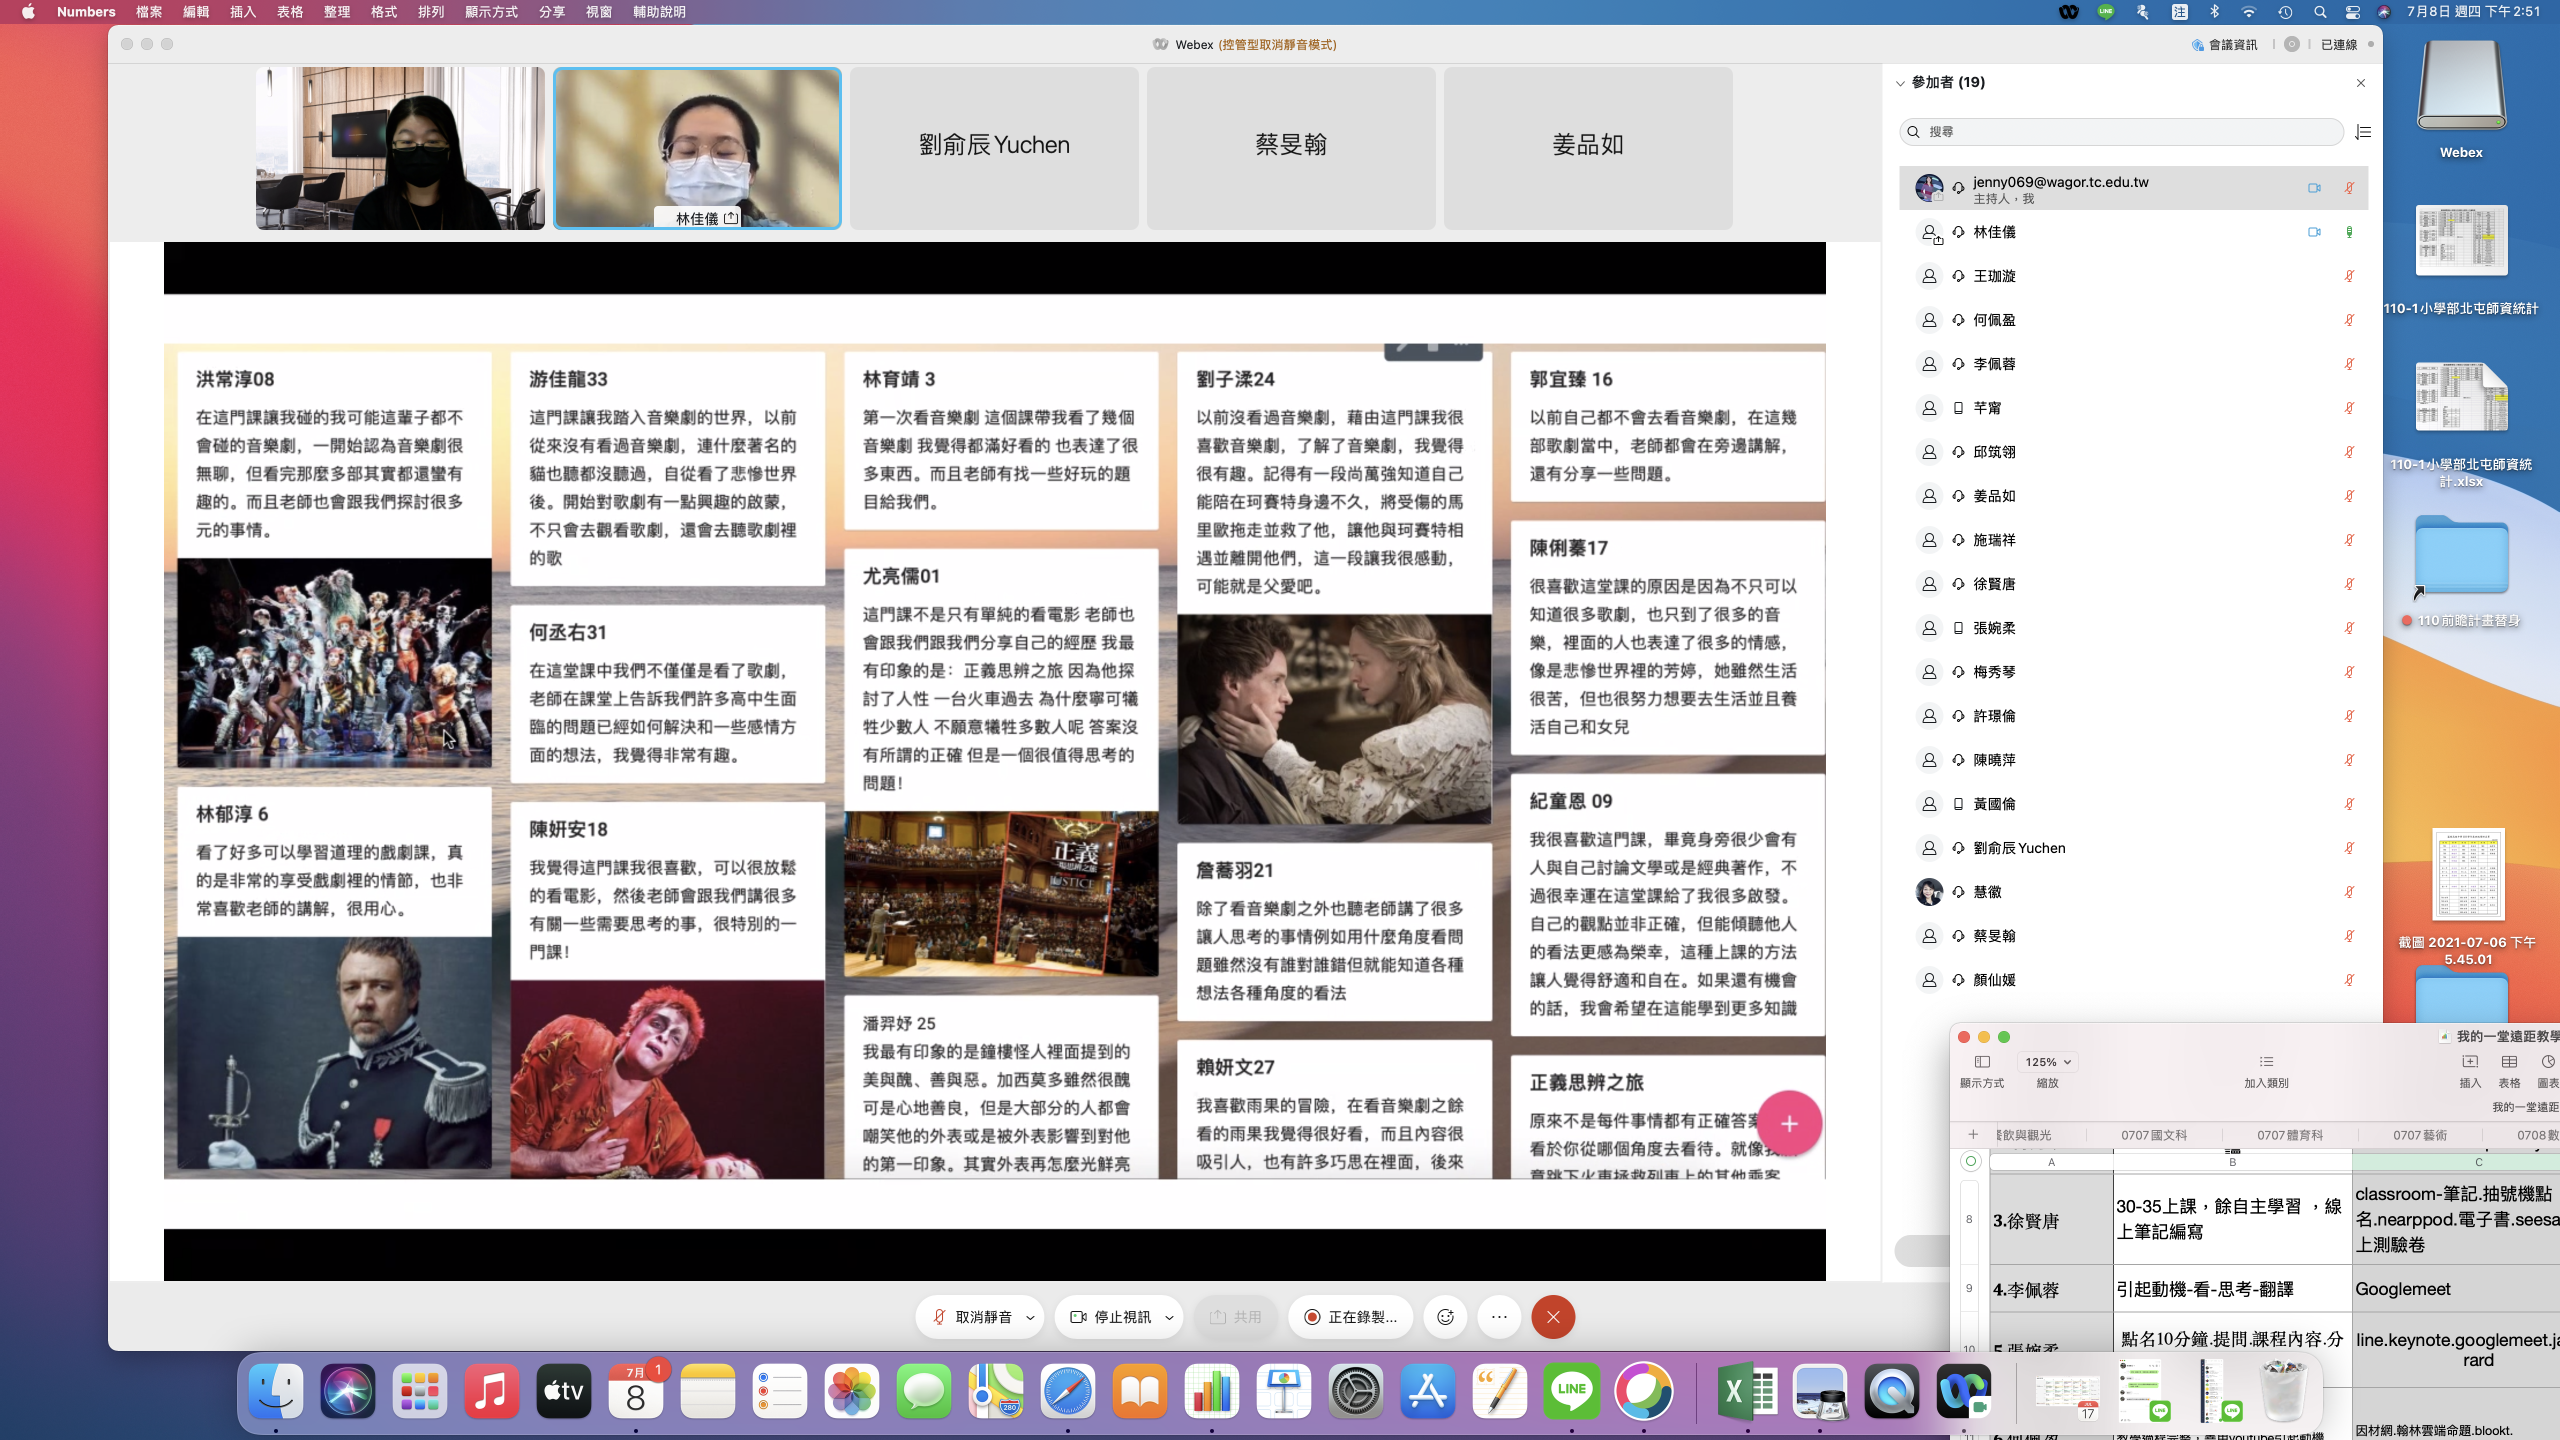Click the pink plus add post button
This screenshot has height=1440, width=2560.
(x=1789, y=1124)
